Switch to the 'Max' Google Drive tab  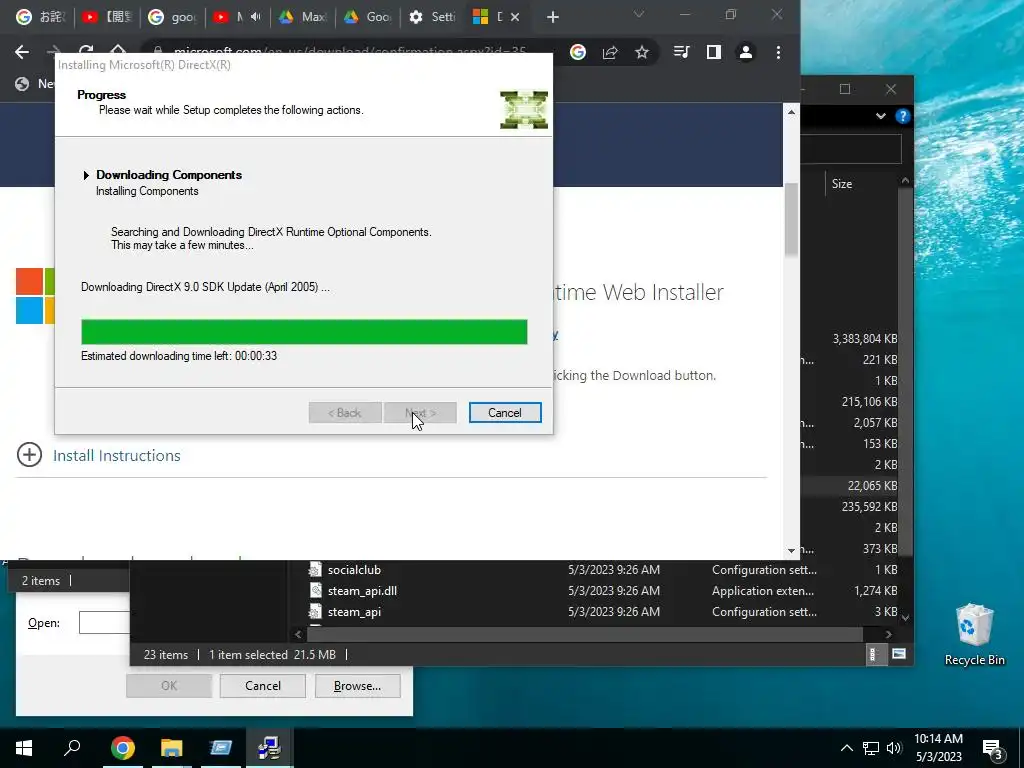coord(302,17)
